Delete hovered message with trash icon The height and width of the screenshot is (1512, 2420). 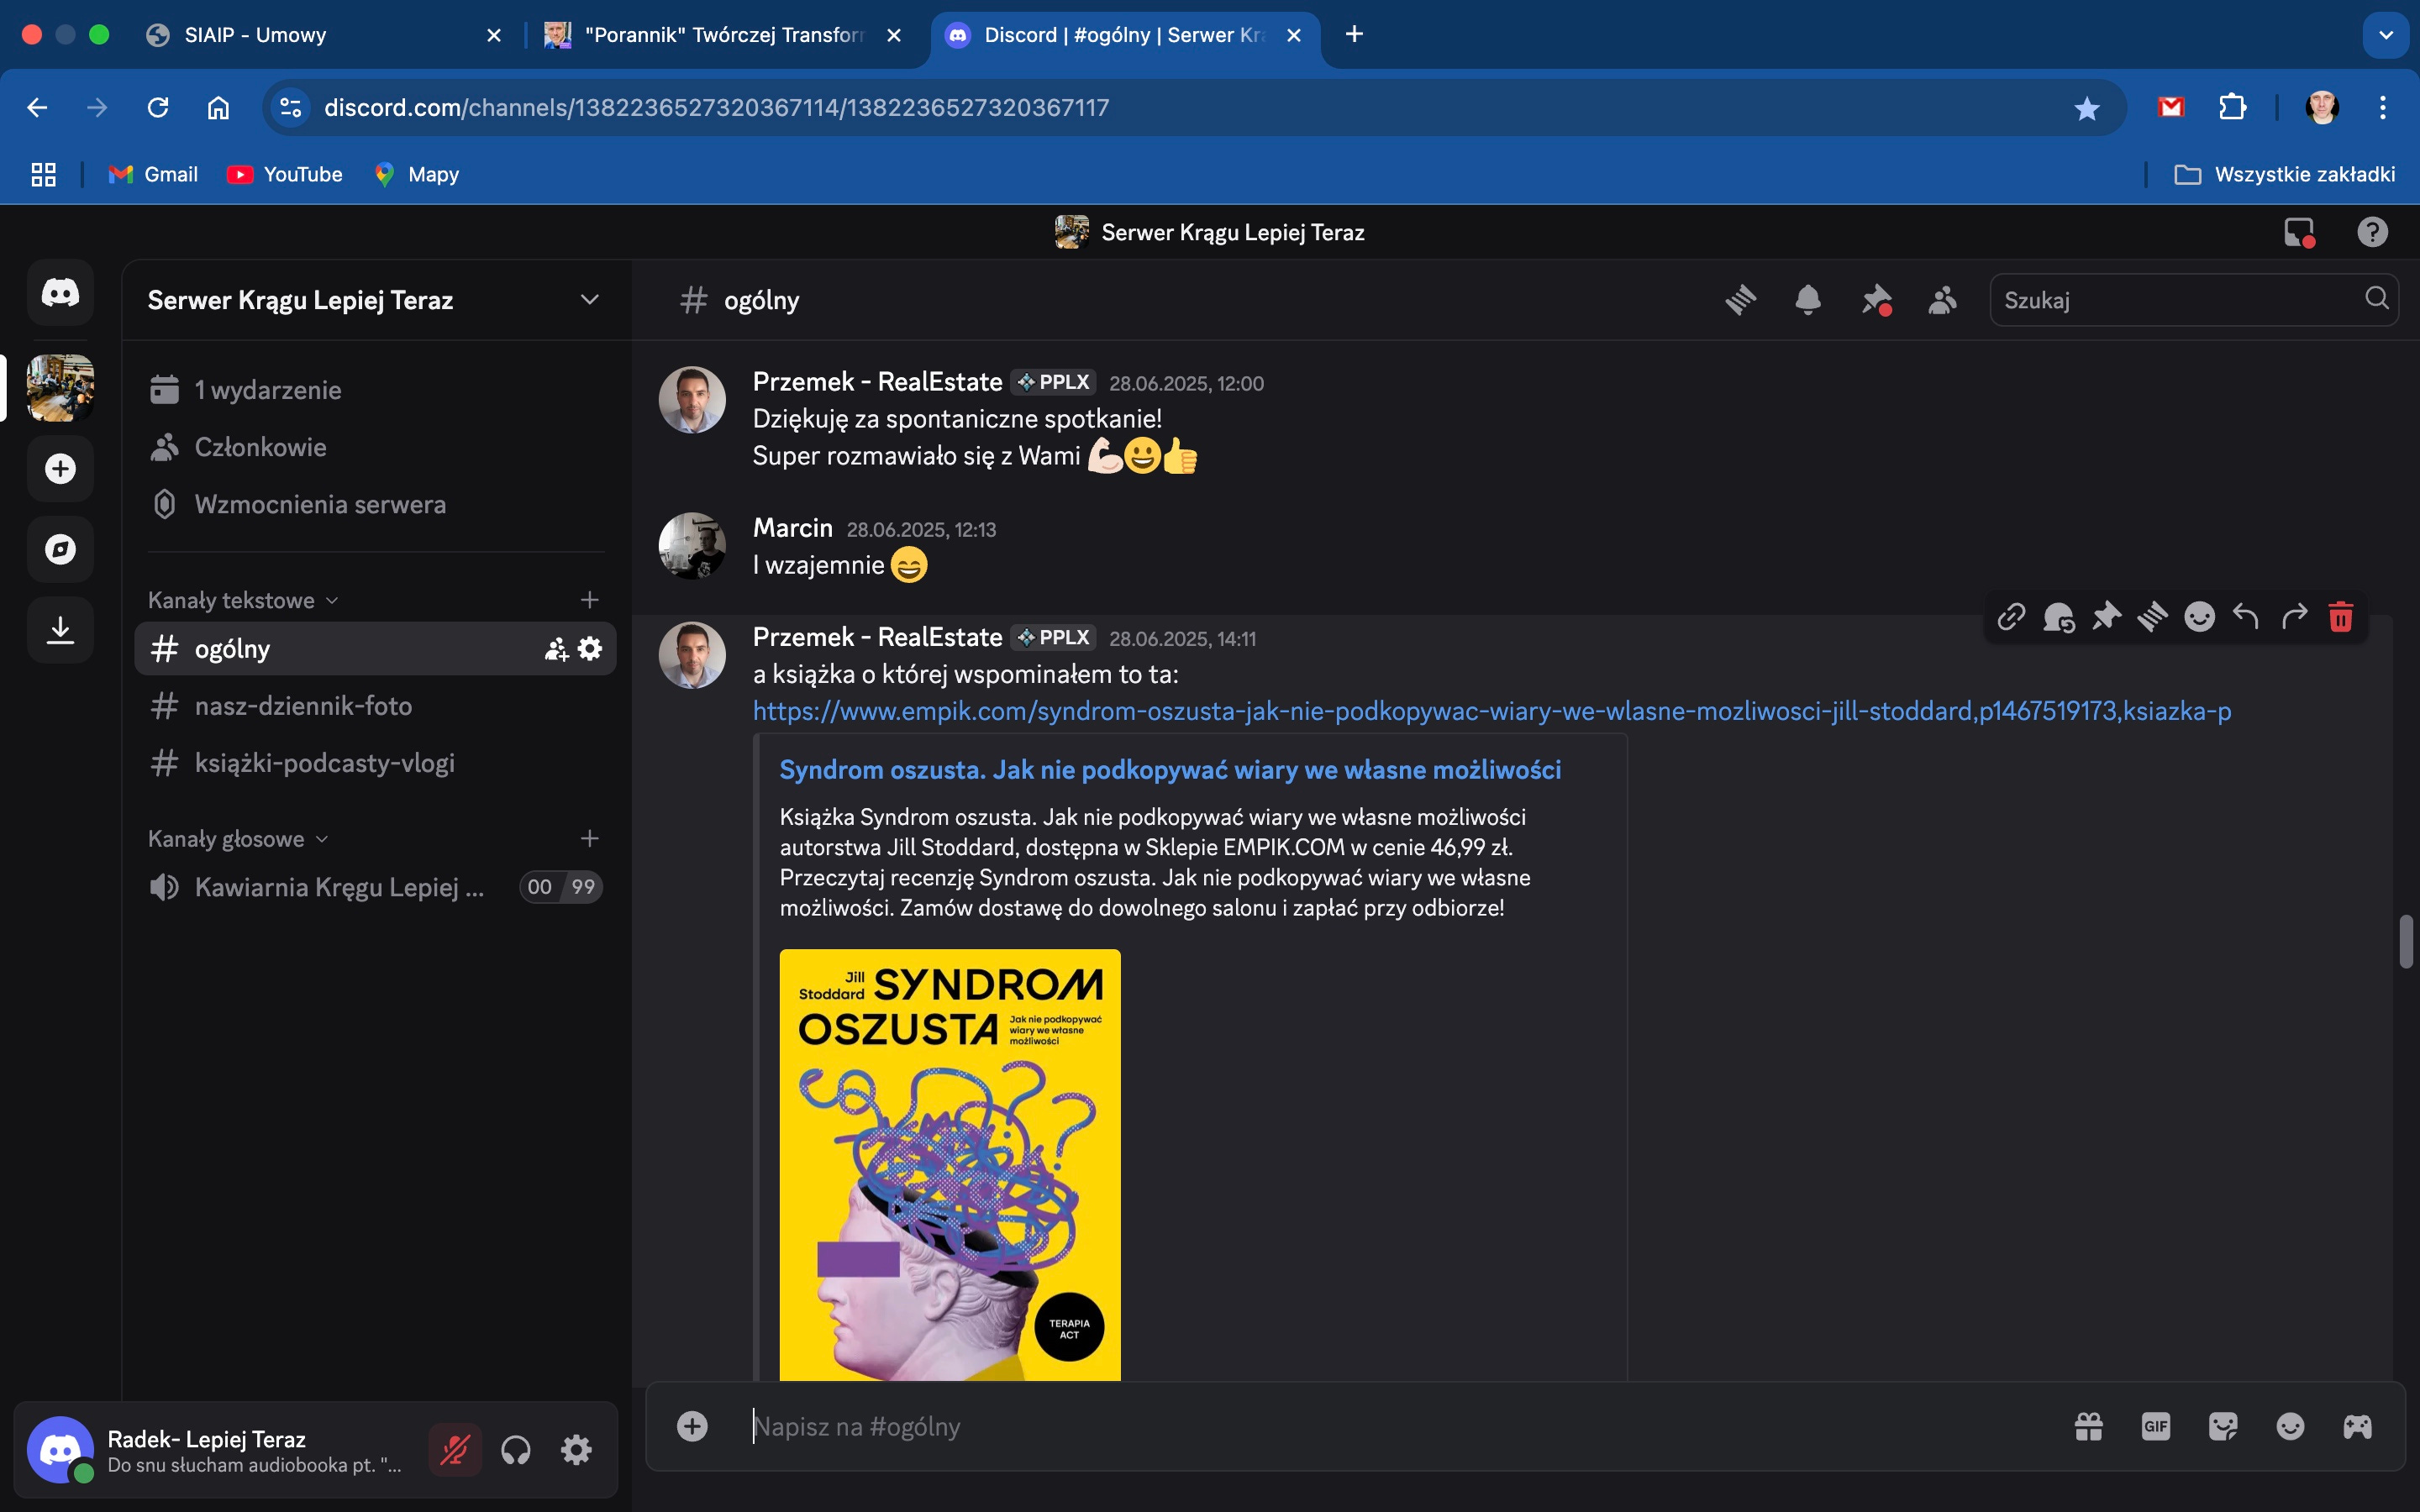click(2340, 617)
